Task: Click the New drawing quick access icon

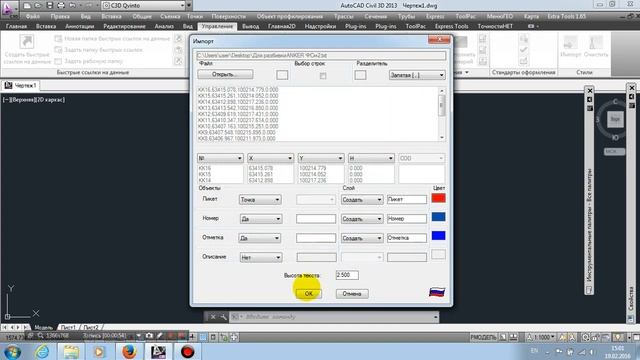Action: tap(27, 6)
